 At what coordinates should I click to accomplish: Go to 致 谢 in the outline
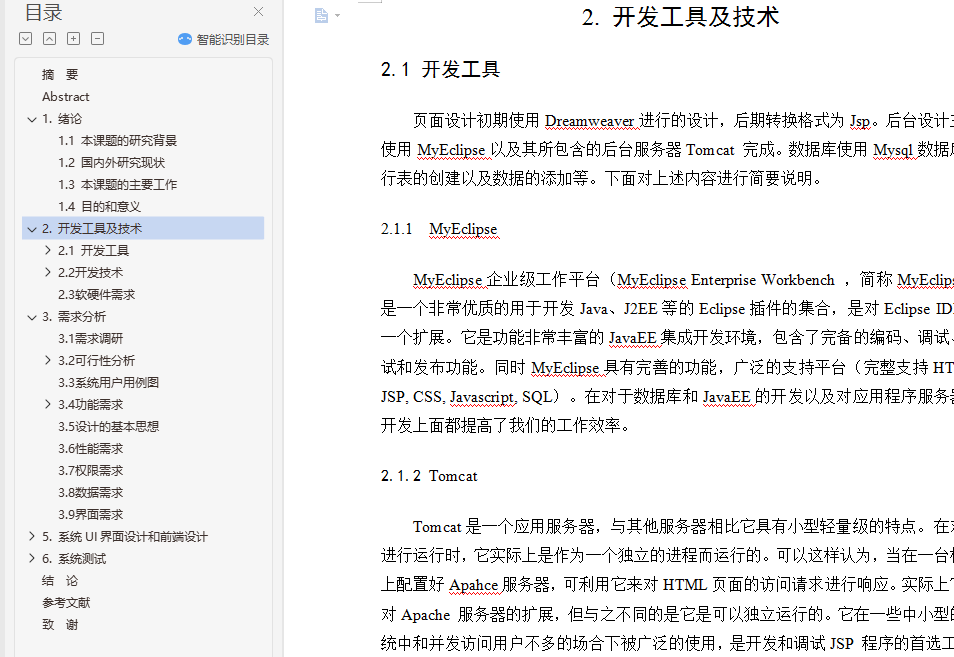60,624
